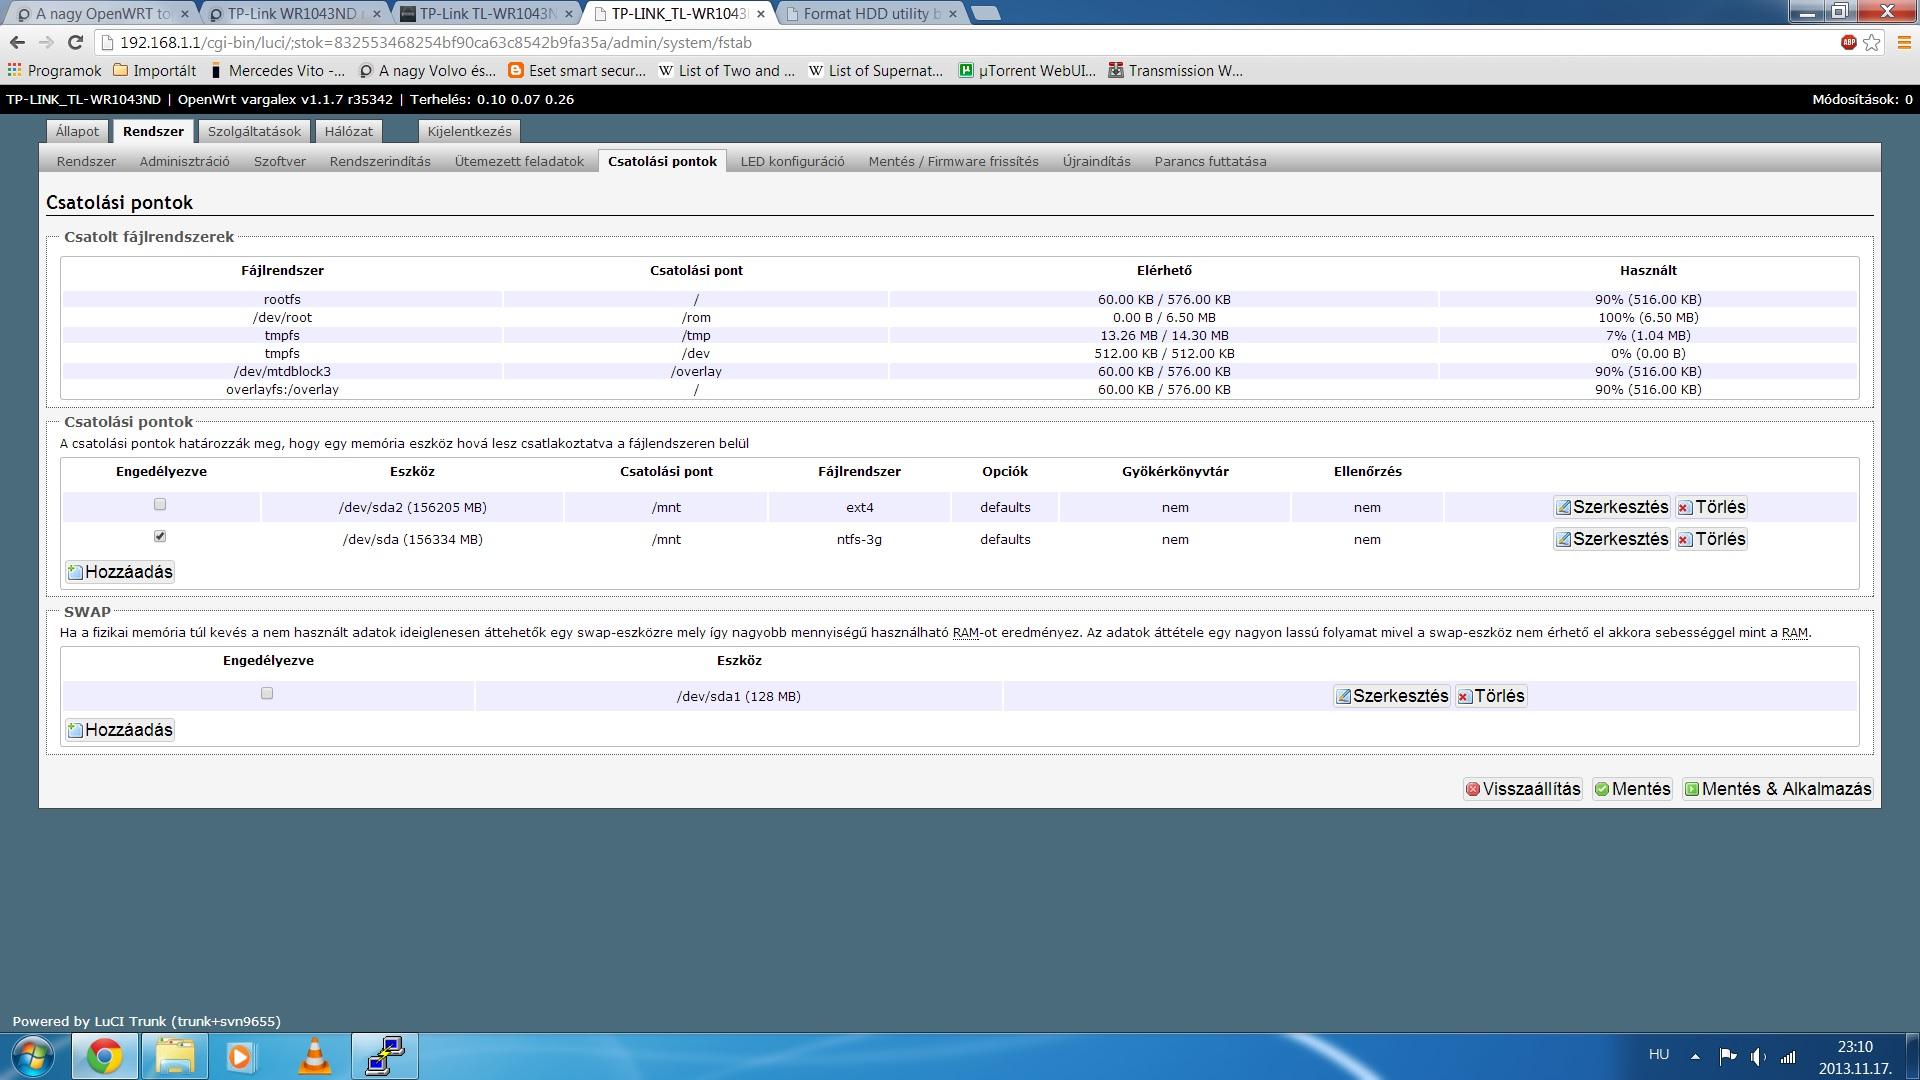Viewport: 1920px width, 1080px height.
Task: Open the Chrome hamburger menu
Action: pyautogui.click(x=1903, y=42)
